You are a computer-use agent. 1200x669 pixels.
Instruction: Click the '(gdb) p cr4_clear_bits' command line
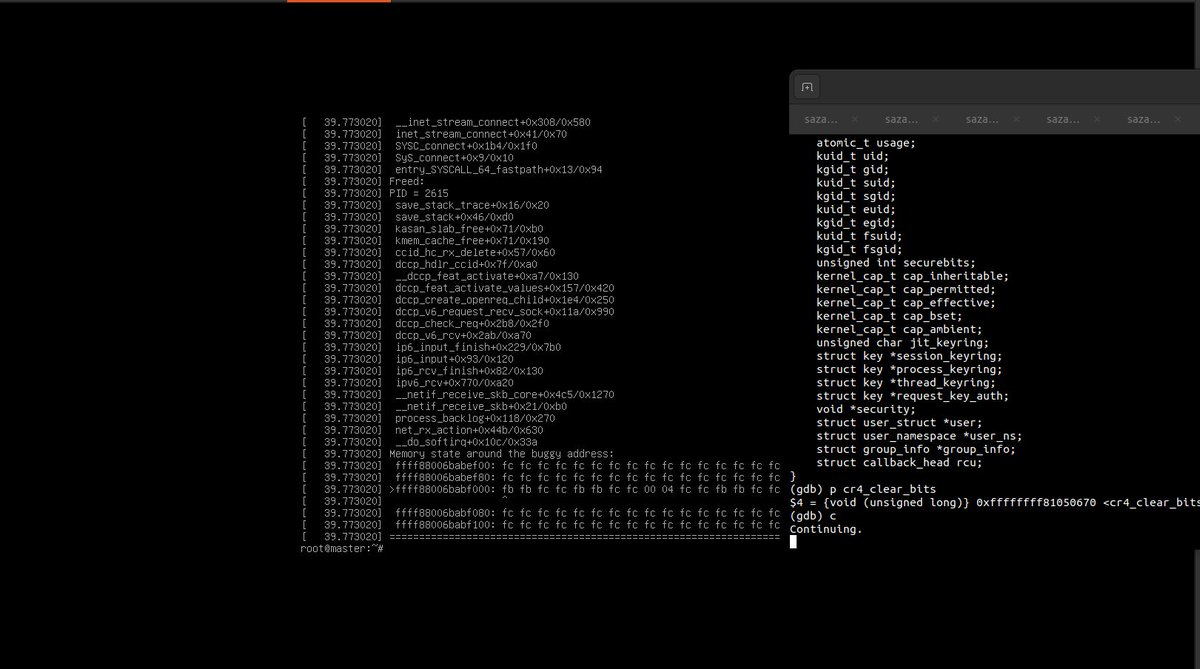pos(863,489)
